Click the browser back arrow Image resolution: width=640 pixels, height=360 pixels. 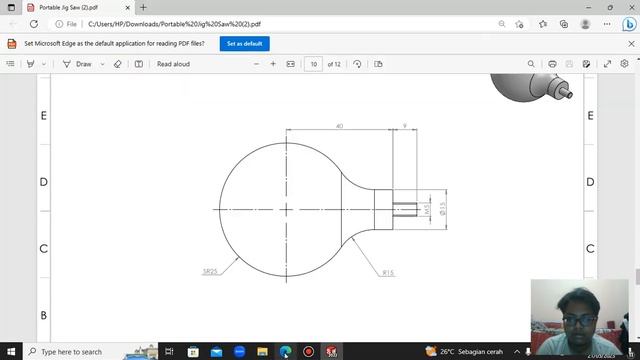[13, 24]
